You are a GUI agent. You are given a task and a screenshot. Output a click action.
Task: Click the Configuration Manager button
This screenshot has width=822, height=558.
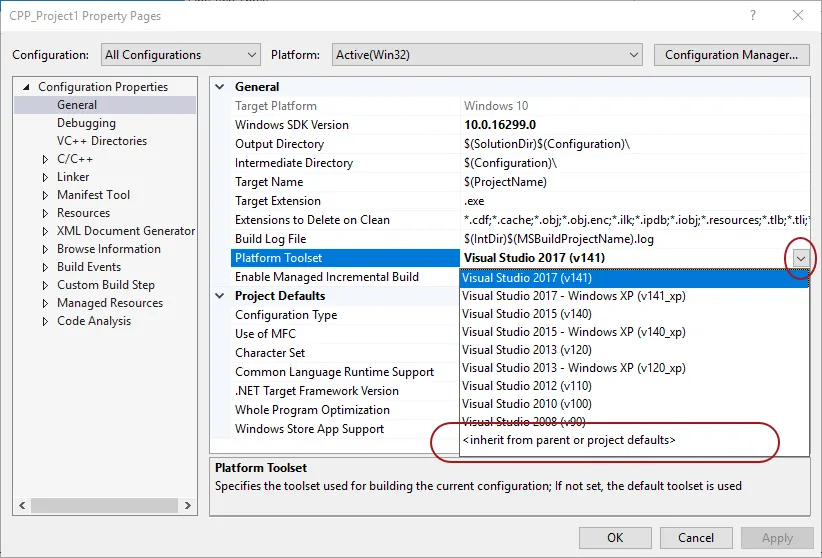731,55
